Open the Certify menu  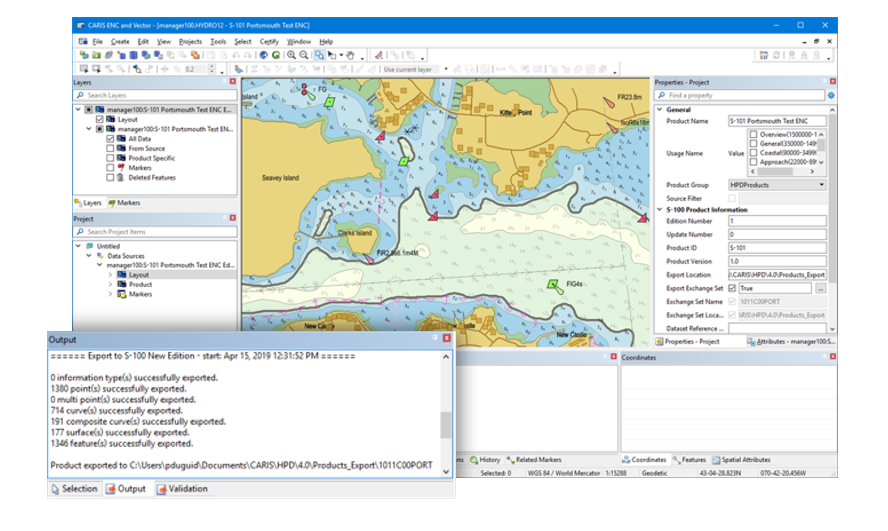pyautogui.click(x=269, y=41)
